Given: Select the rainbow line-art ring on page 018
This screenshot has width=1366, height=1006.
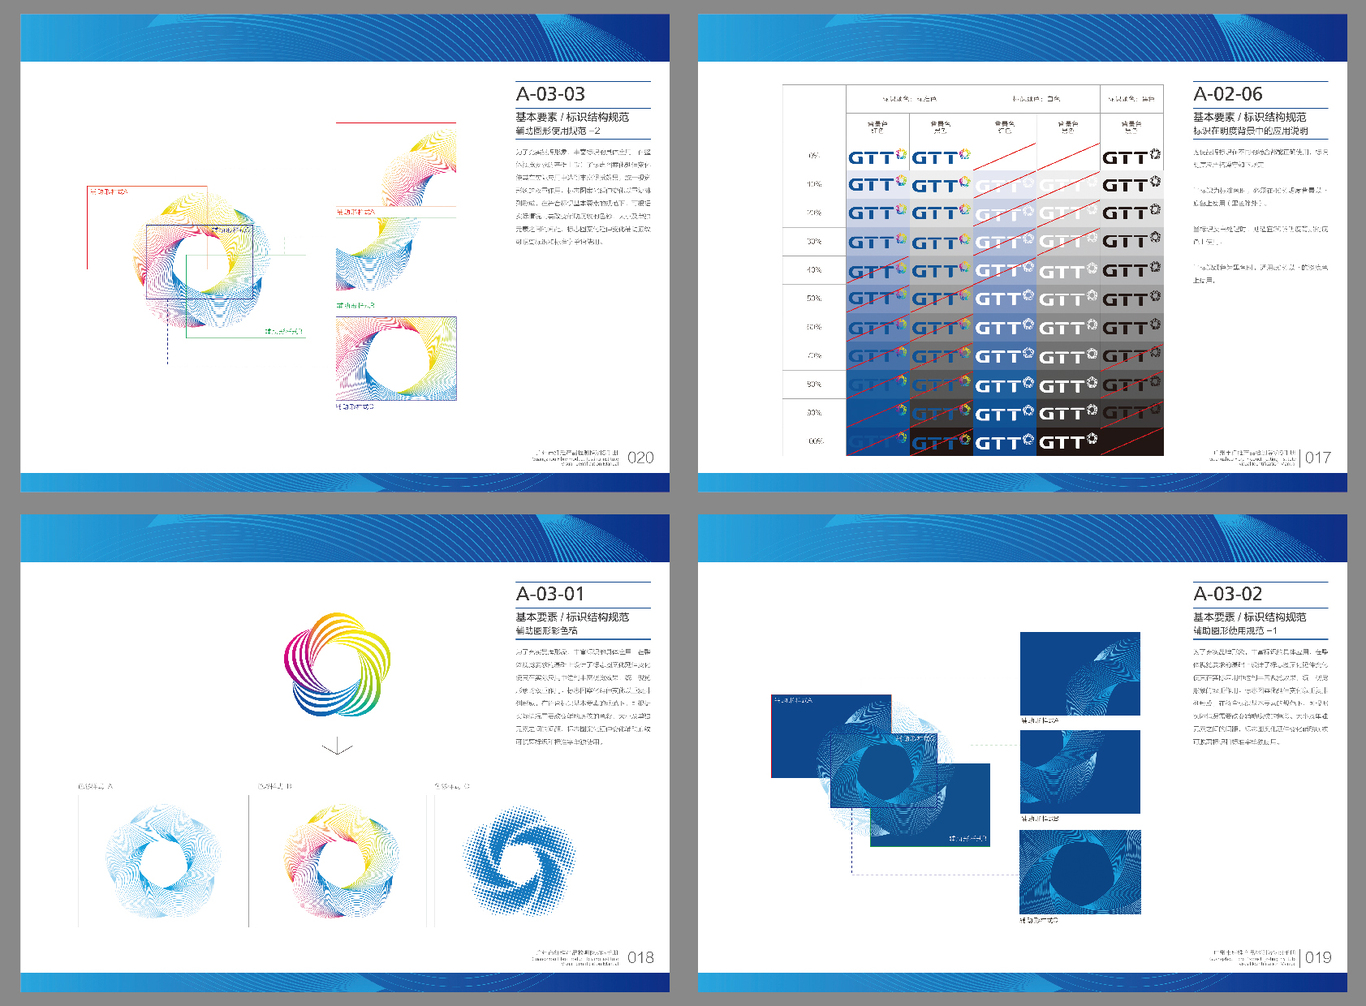Looking at the screenshot, I should [x=341, y=861].
